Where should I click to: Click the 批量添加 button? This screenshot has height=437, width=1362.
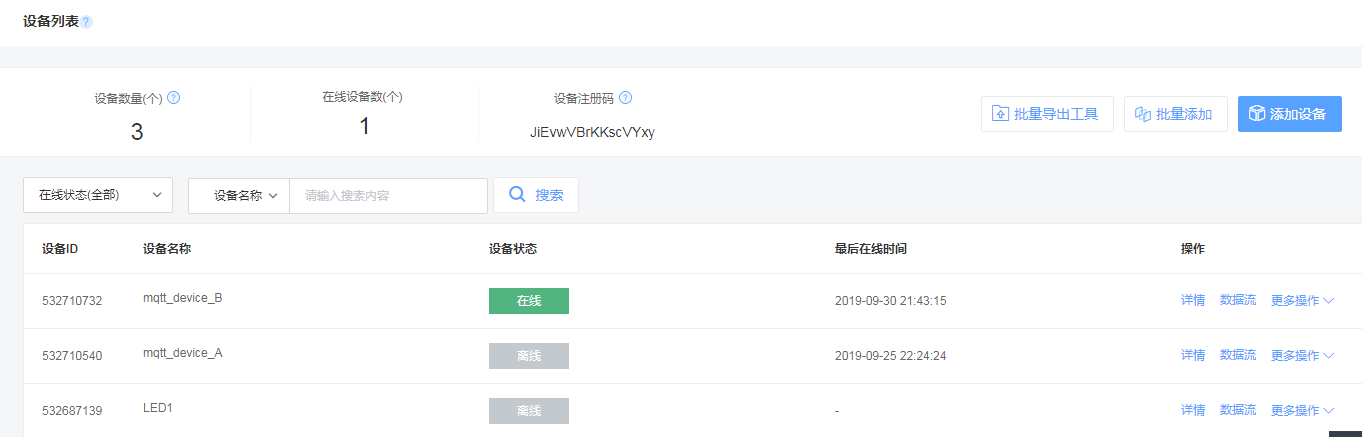click(x=1176, y=114)
